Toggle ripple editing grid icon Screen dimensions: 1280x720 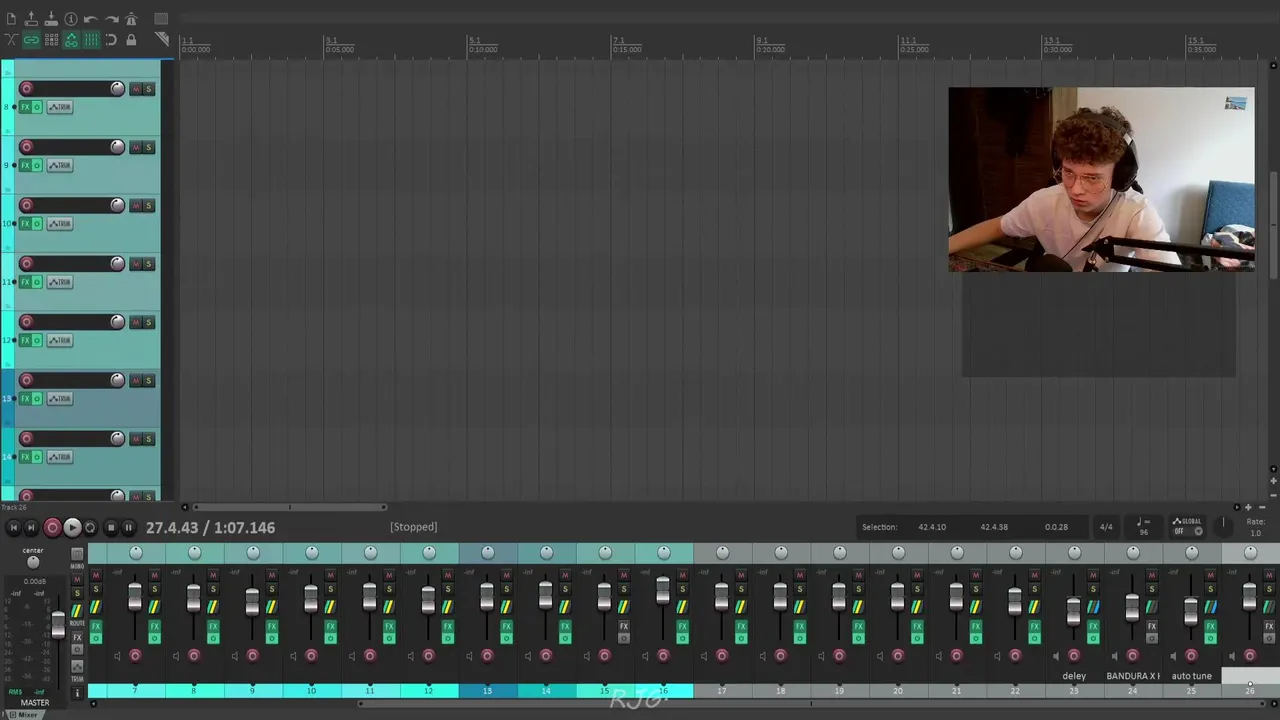(x=51, y=40)
